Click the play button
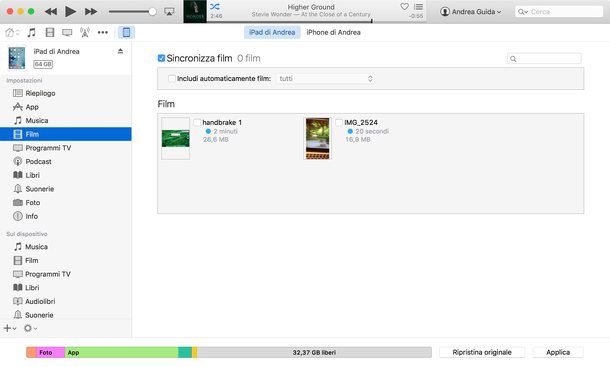Viewport: 610px width, 367px height. pyautogui.click(x=70, y=12)
